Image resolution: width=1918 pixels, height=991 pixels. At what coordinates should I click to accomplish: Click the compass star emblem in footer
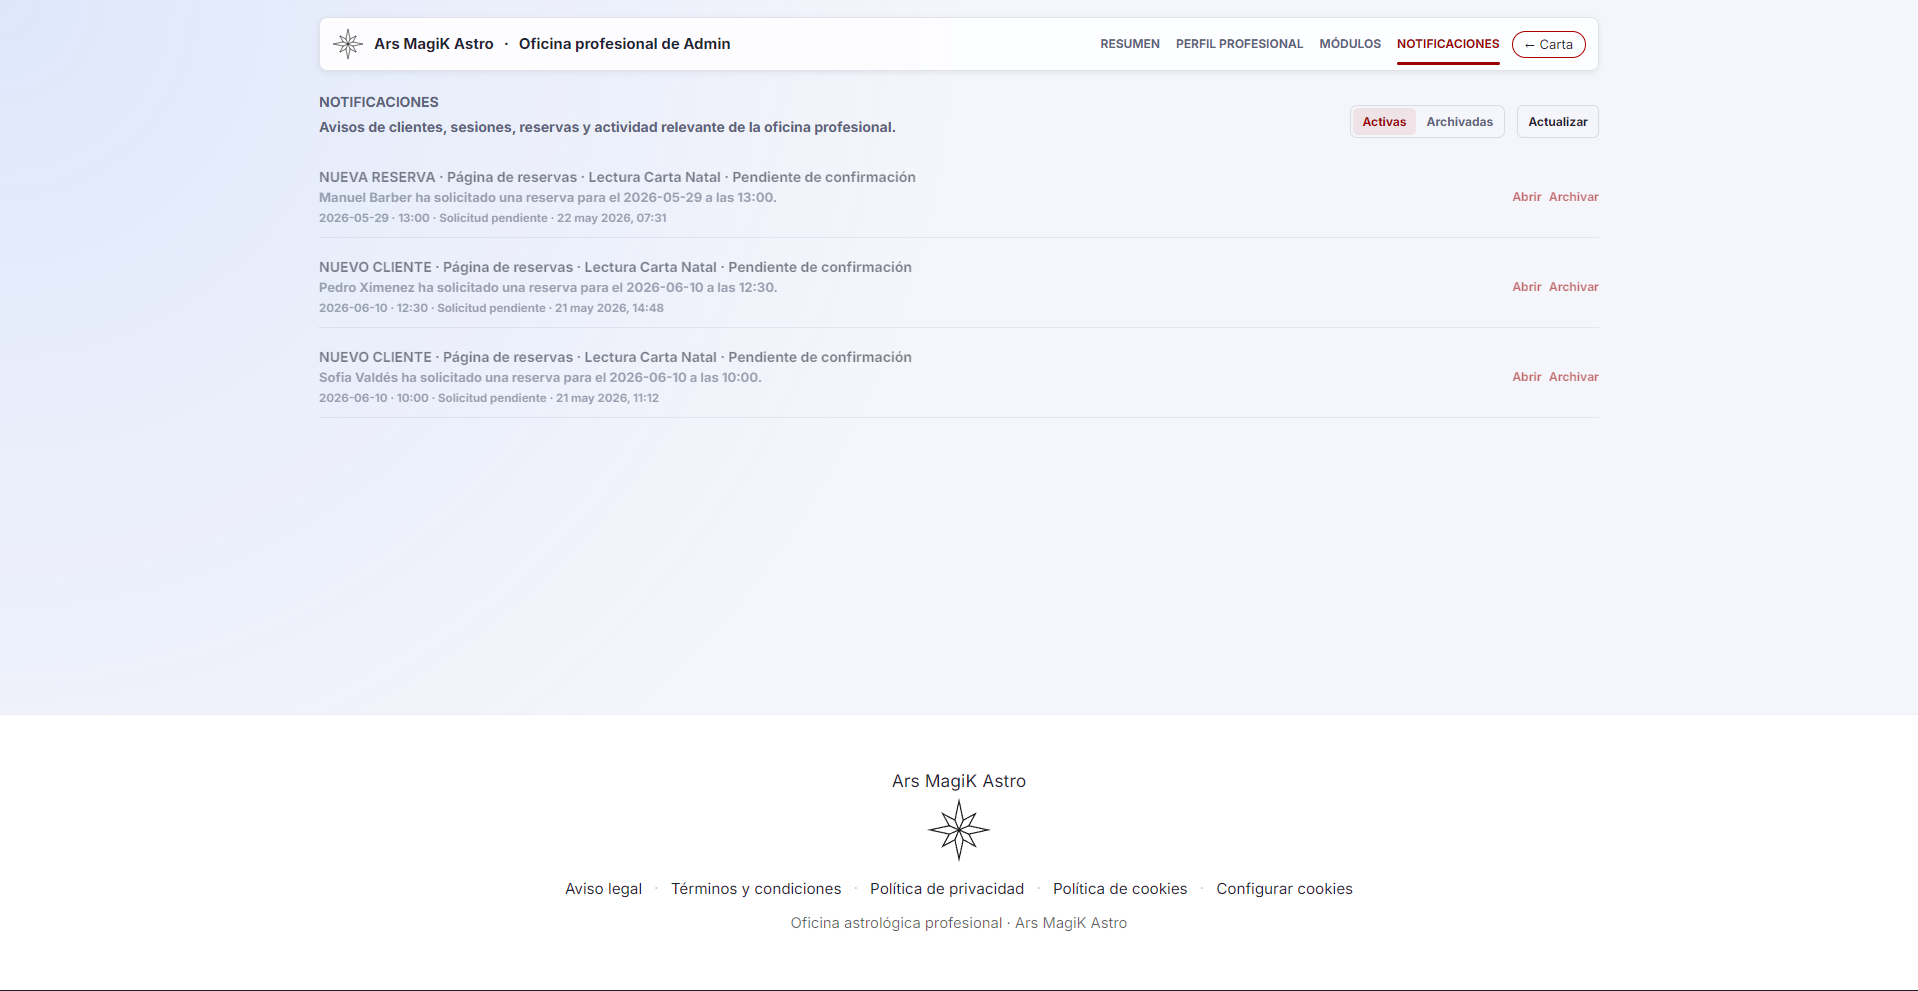pyautogui.click(x=959, y=830)
